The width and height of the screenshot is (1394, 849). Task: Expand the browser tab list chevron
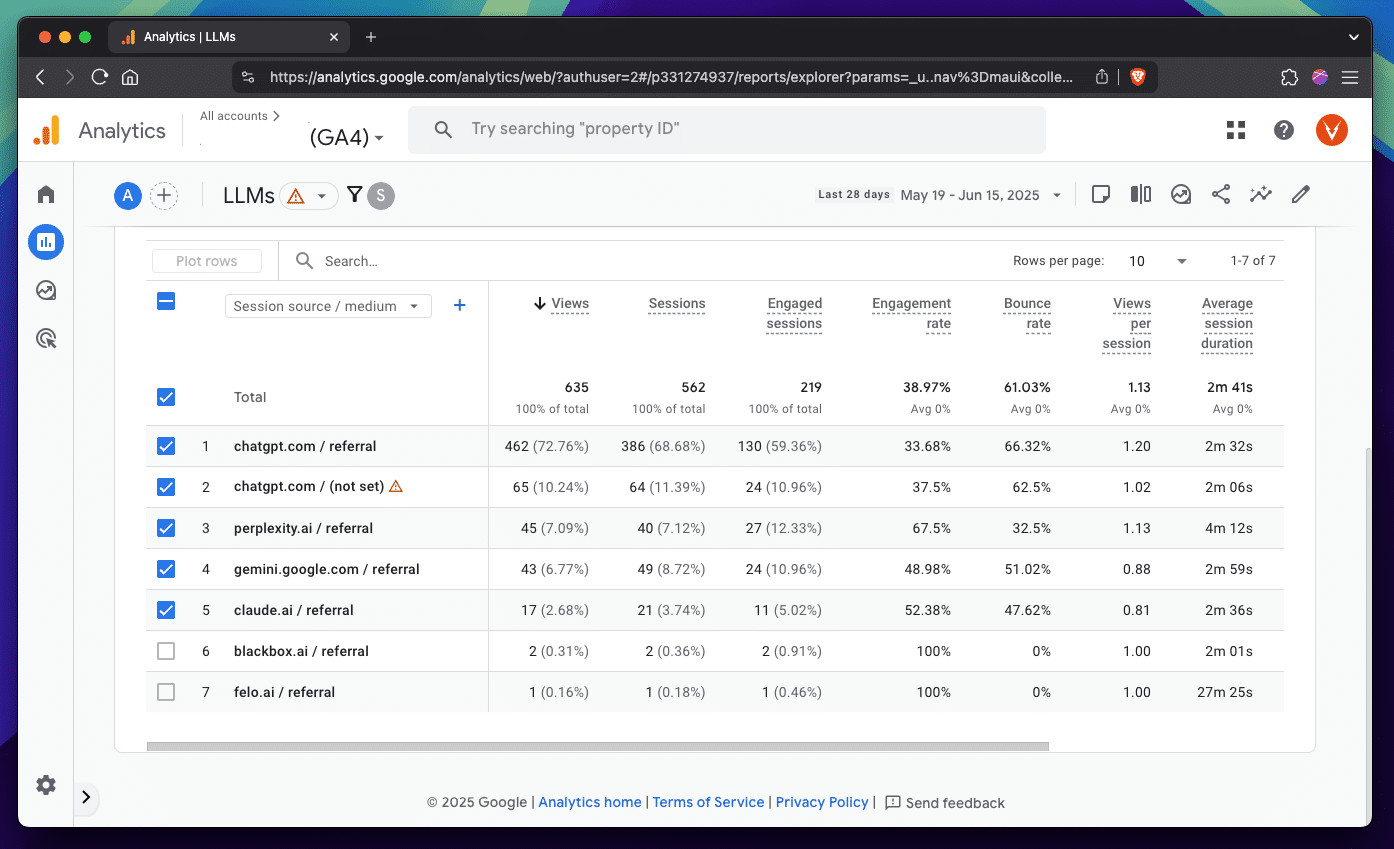pos(1353,37)
